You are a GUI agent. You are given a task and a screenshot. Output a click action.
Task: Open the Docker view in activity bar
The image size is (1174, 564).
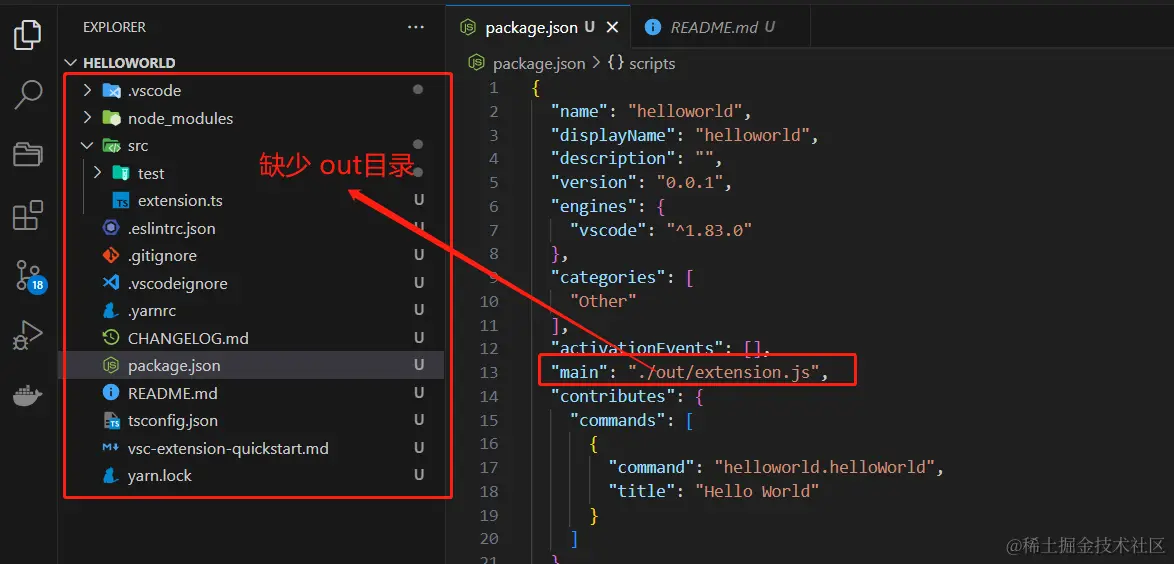28,395
